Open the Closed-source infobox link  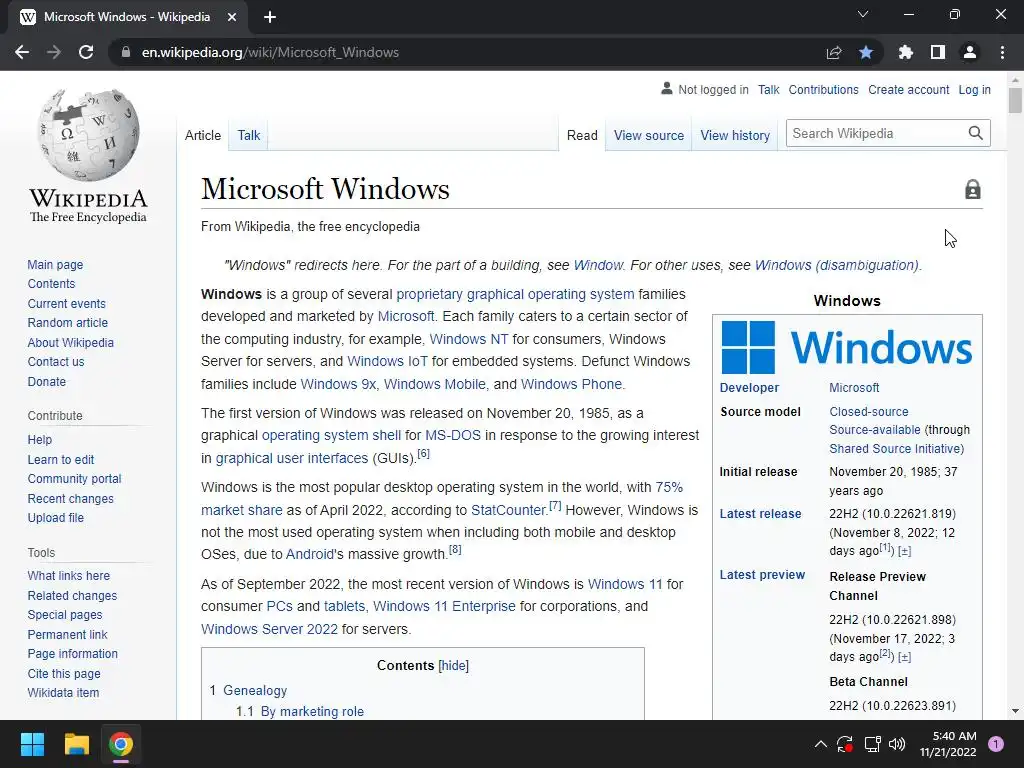(869, 411)
